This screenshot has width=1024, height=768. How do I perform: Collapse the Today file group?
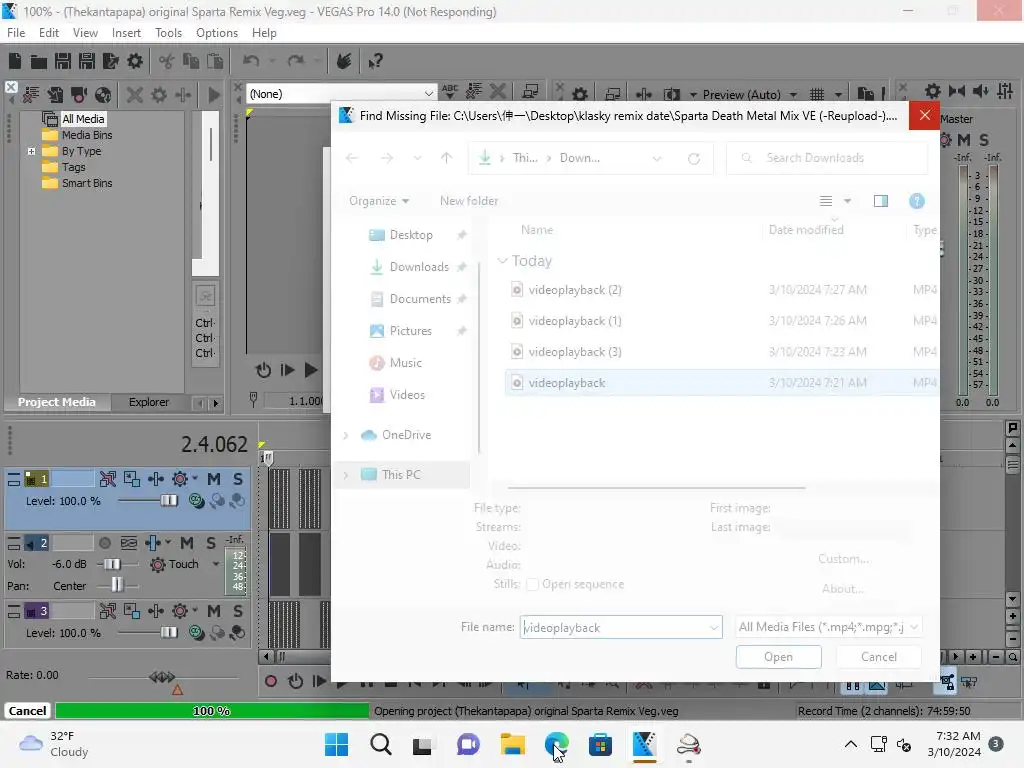[502, 261]
